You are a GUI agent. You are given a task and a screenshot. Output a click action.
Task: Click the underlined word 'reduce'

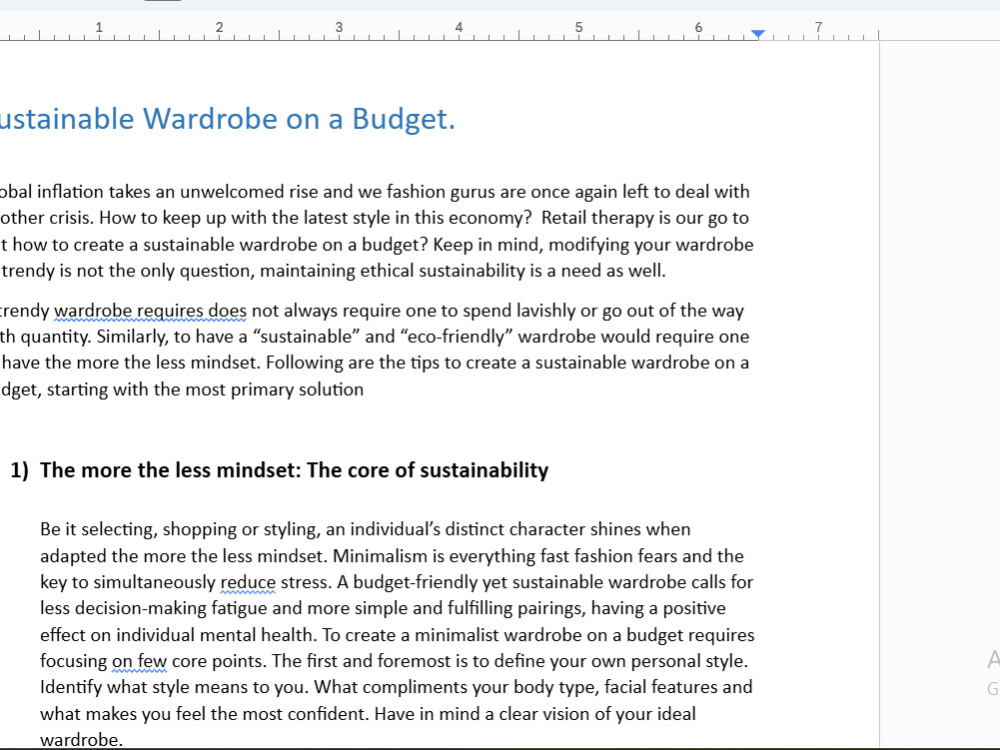248,582
